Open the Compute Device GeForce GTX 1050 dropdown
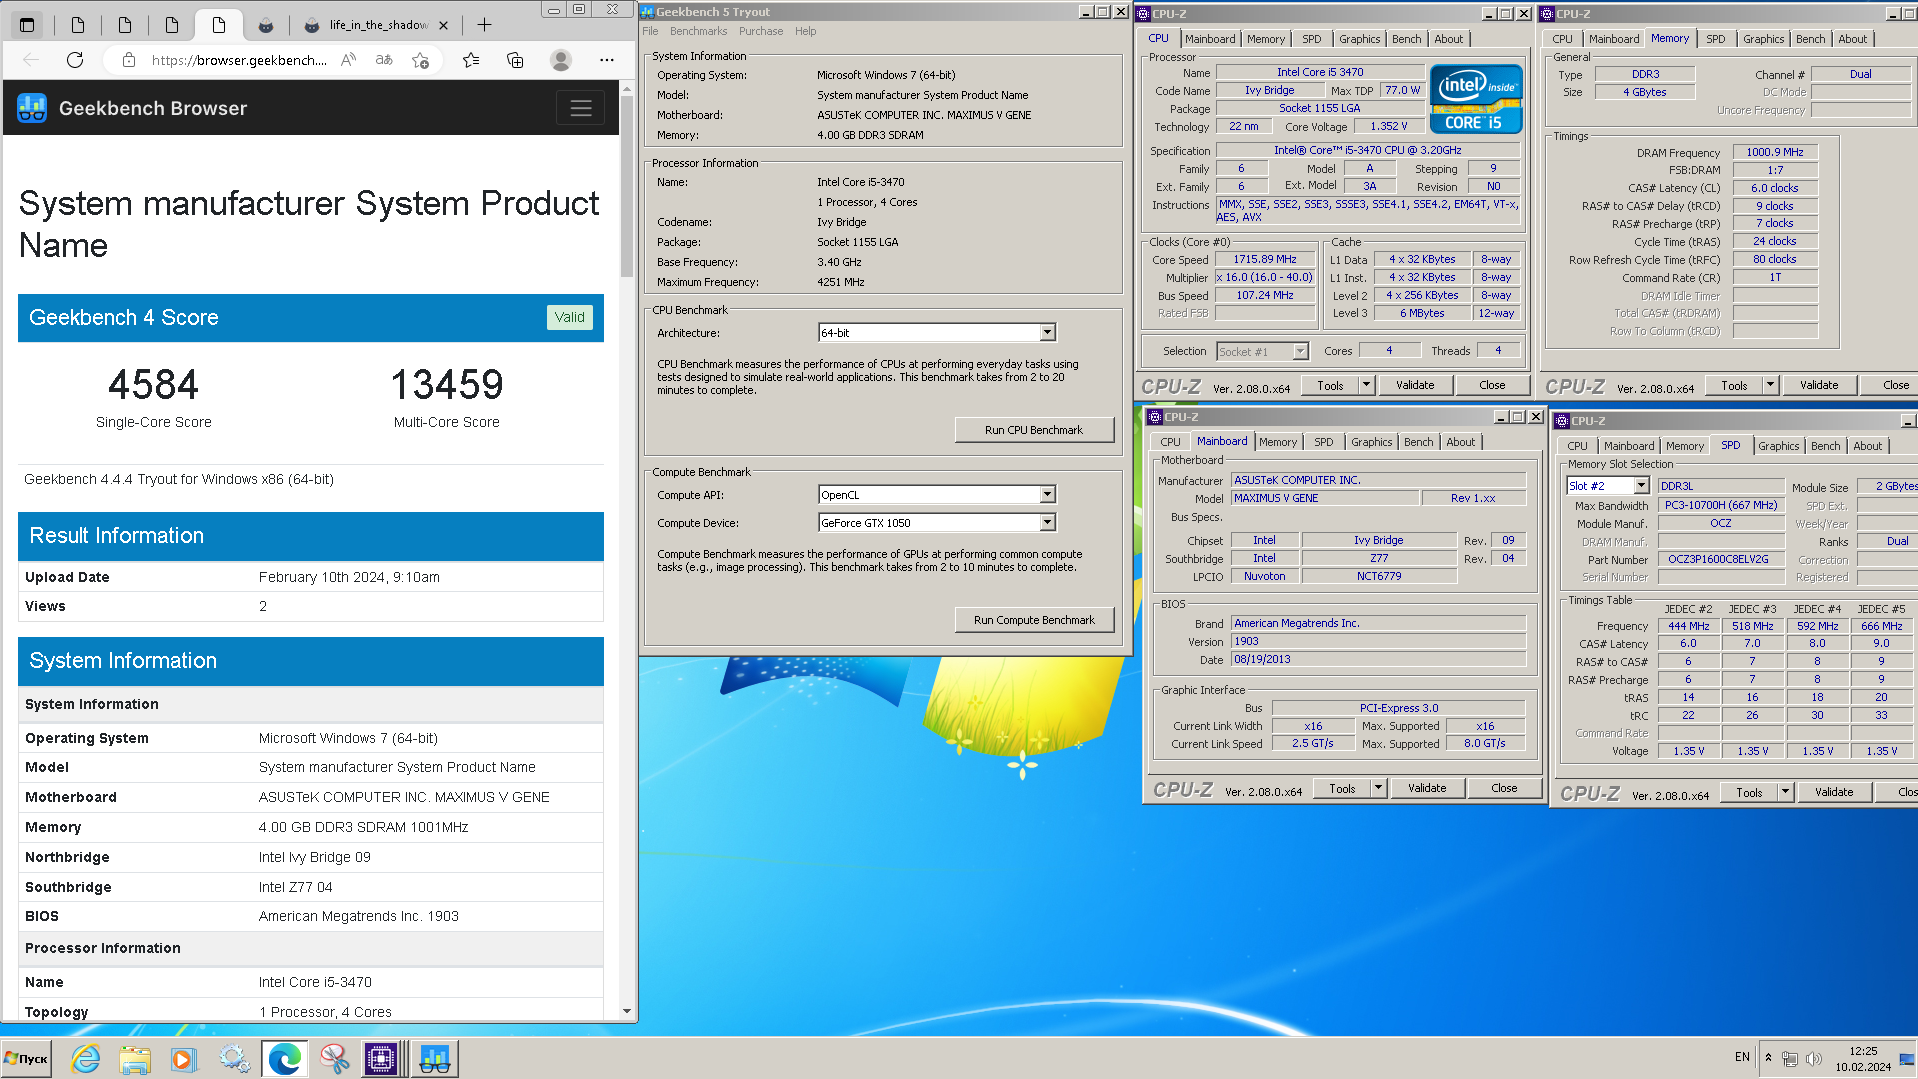 pos(1047,522)
